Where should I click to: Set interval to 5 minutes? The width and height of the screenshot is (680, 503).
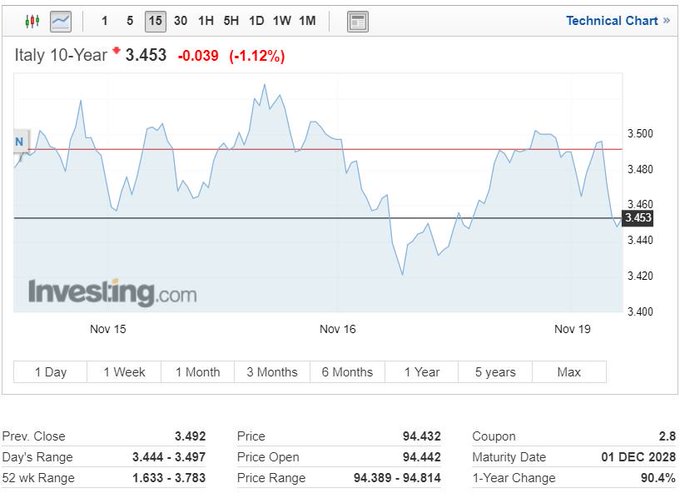[130, 21]
